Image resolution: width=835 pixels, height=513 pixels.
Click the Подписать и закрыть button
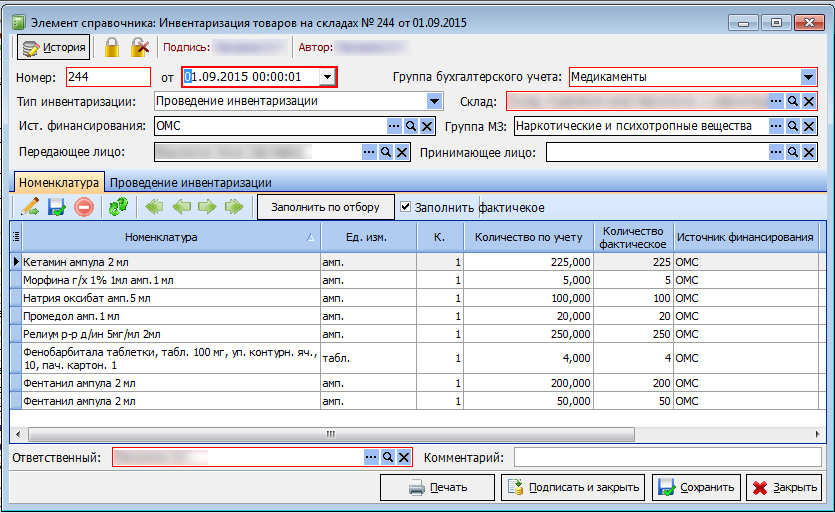click(x=573, y=487)
